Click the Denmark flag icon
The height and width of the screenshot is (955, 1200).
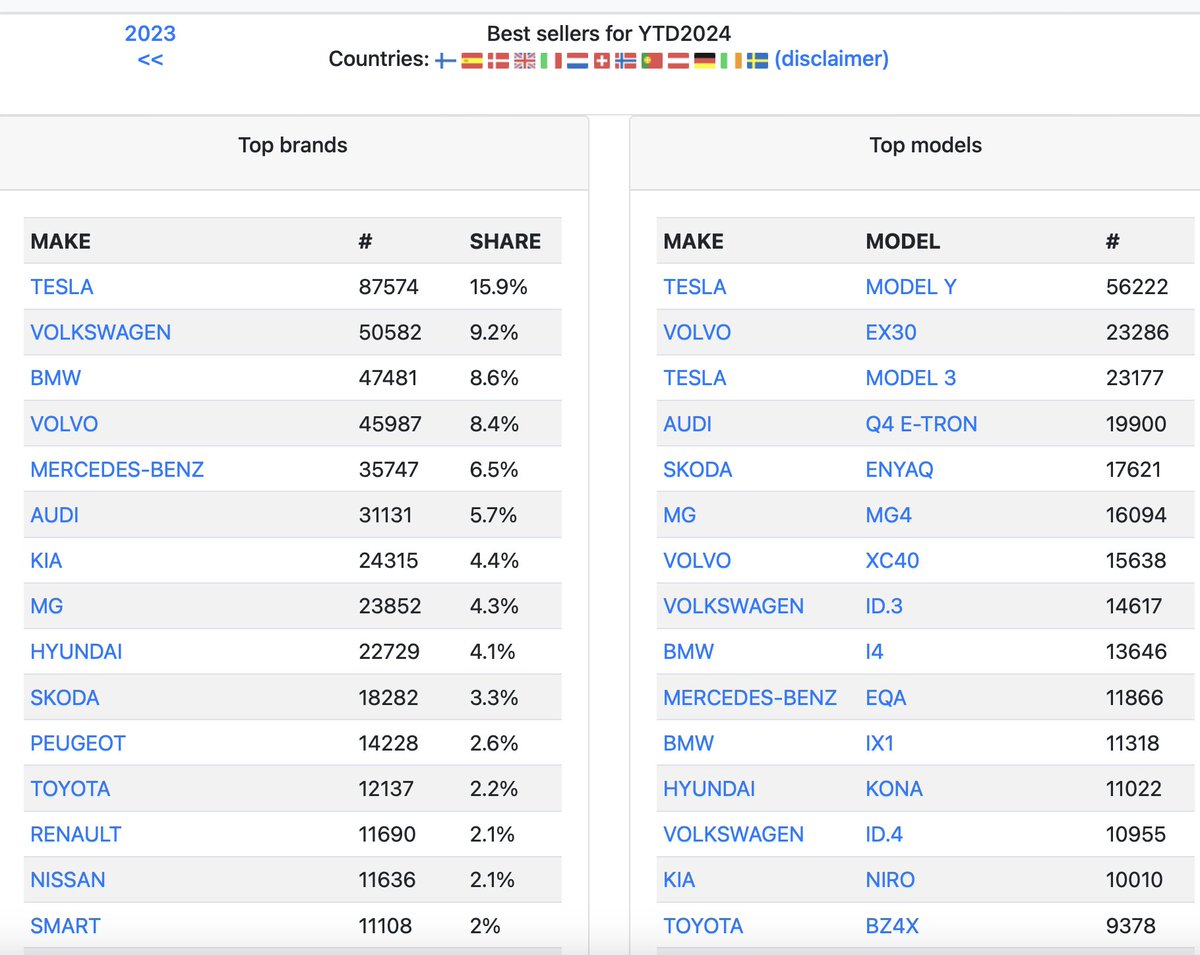click(498, 60)
